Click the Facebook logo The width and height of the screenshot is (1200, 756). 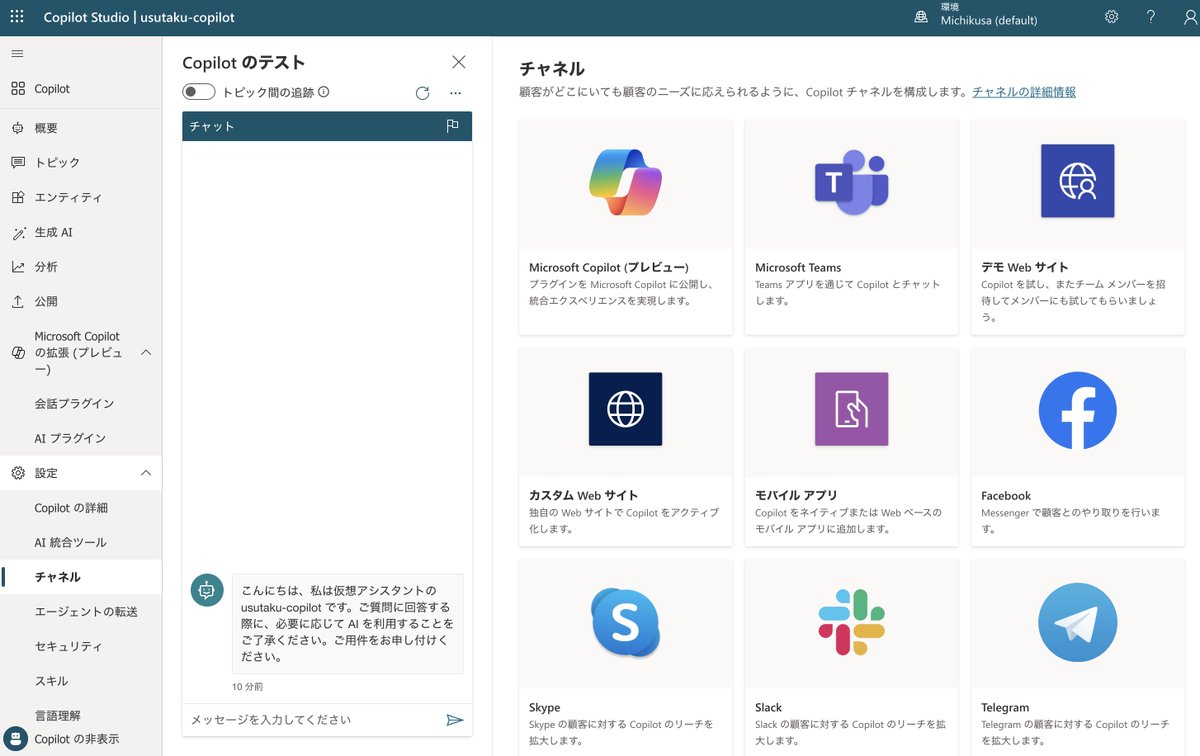pos(1077,410)
